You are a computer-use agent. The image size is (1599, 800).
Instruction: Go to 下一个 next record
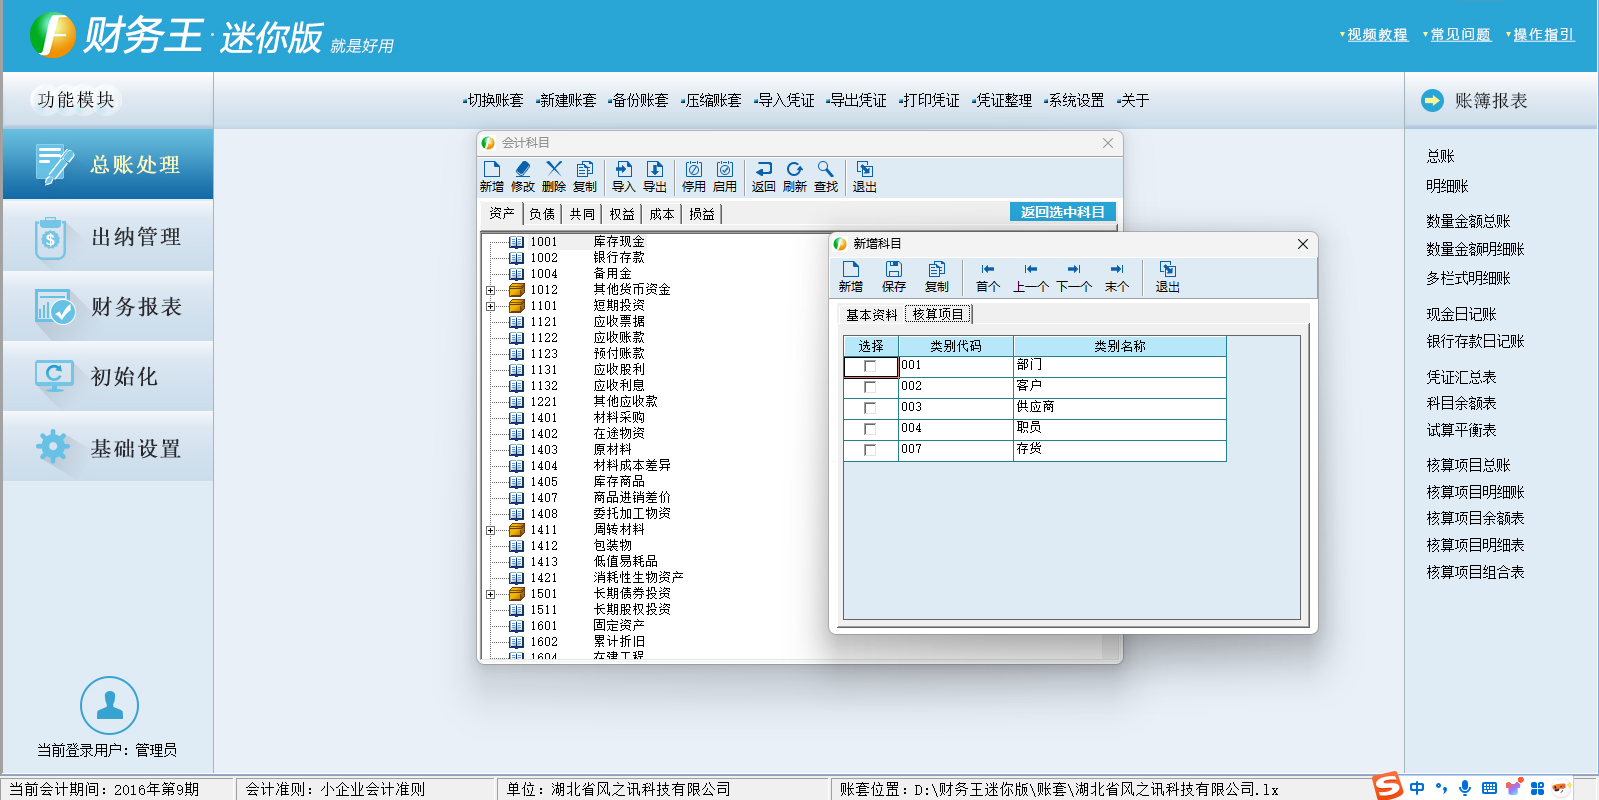[x=1074, y=276]
